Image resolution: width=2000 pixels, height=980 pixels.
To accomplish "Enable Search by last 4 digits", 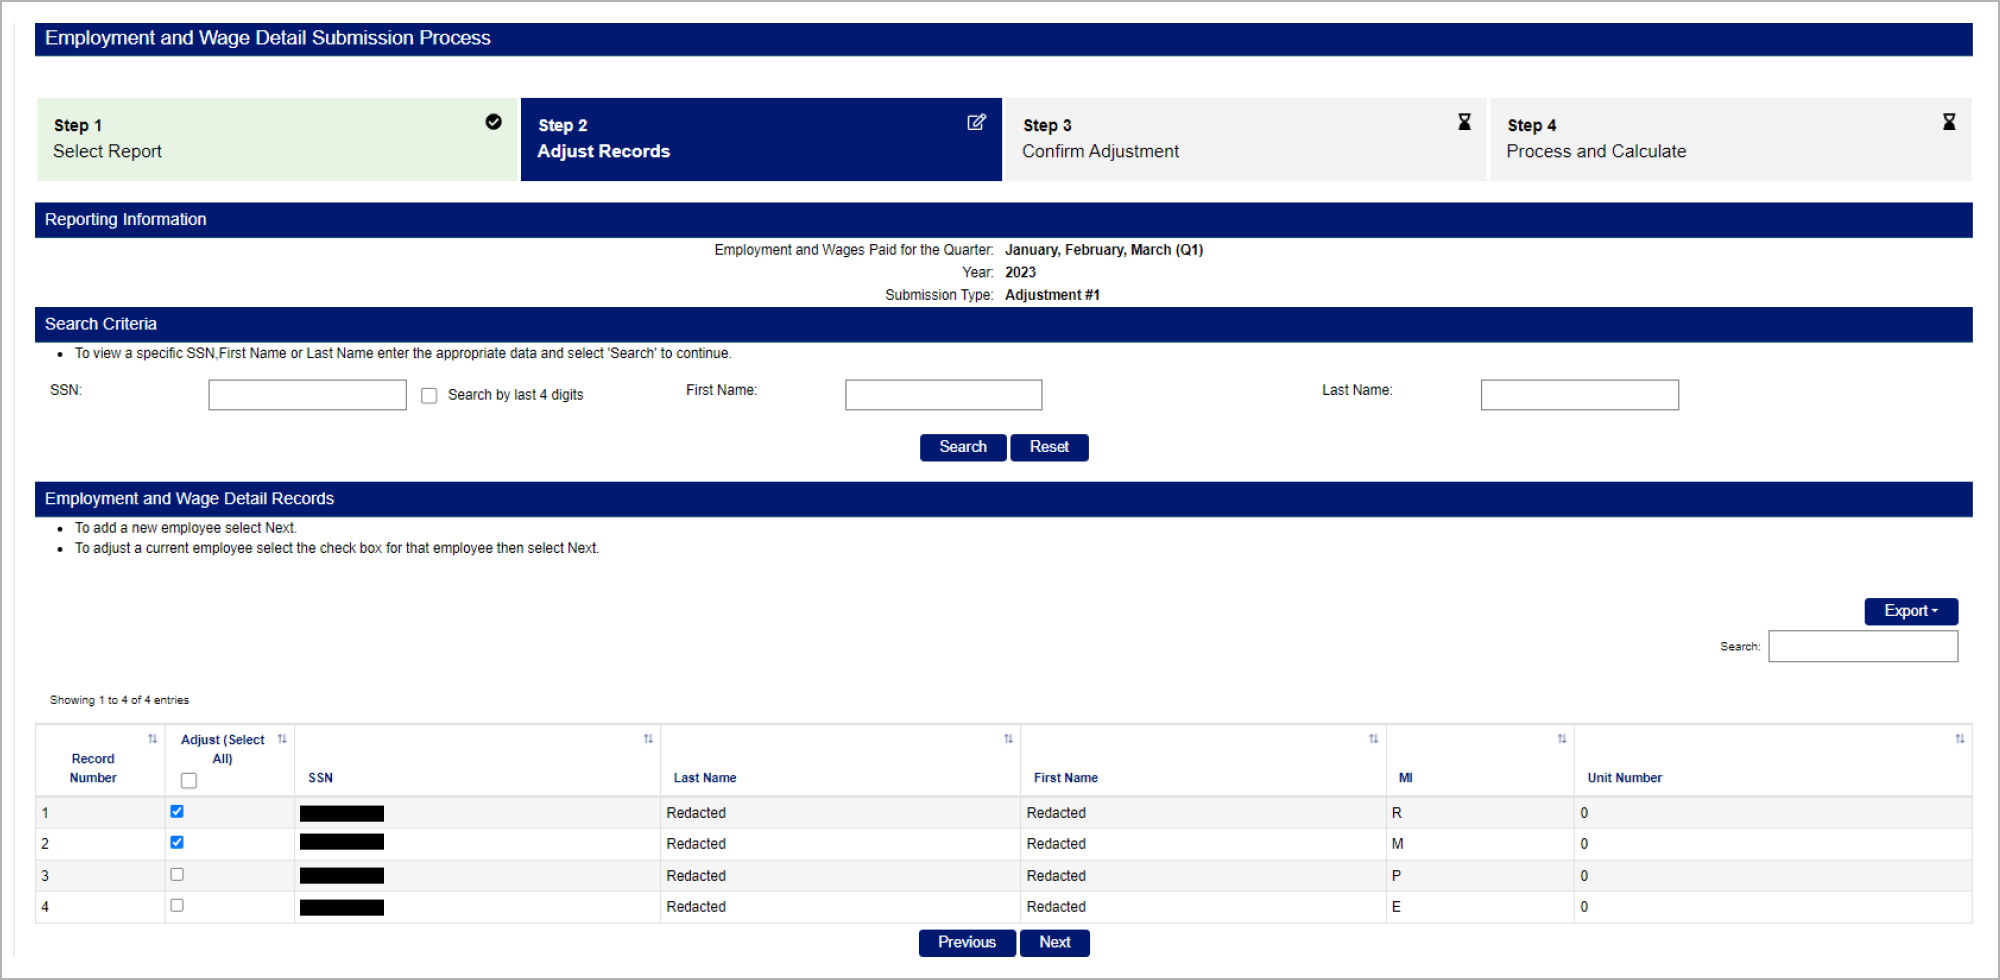I will [x=430, y=396].
